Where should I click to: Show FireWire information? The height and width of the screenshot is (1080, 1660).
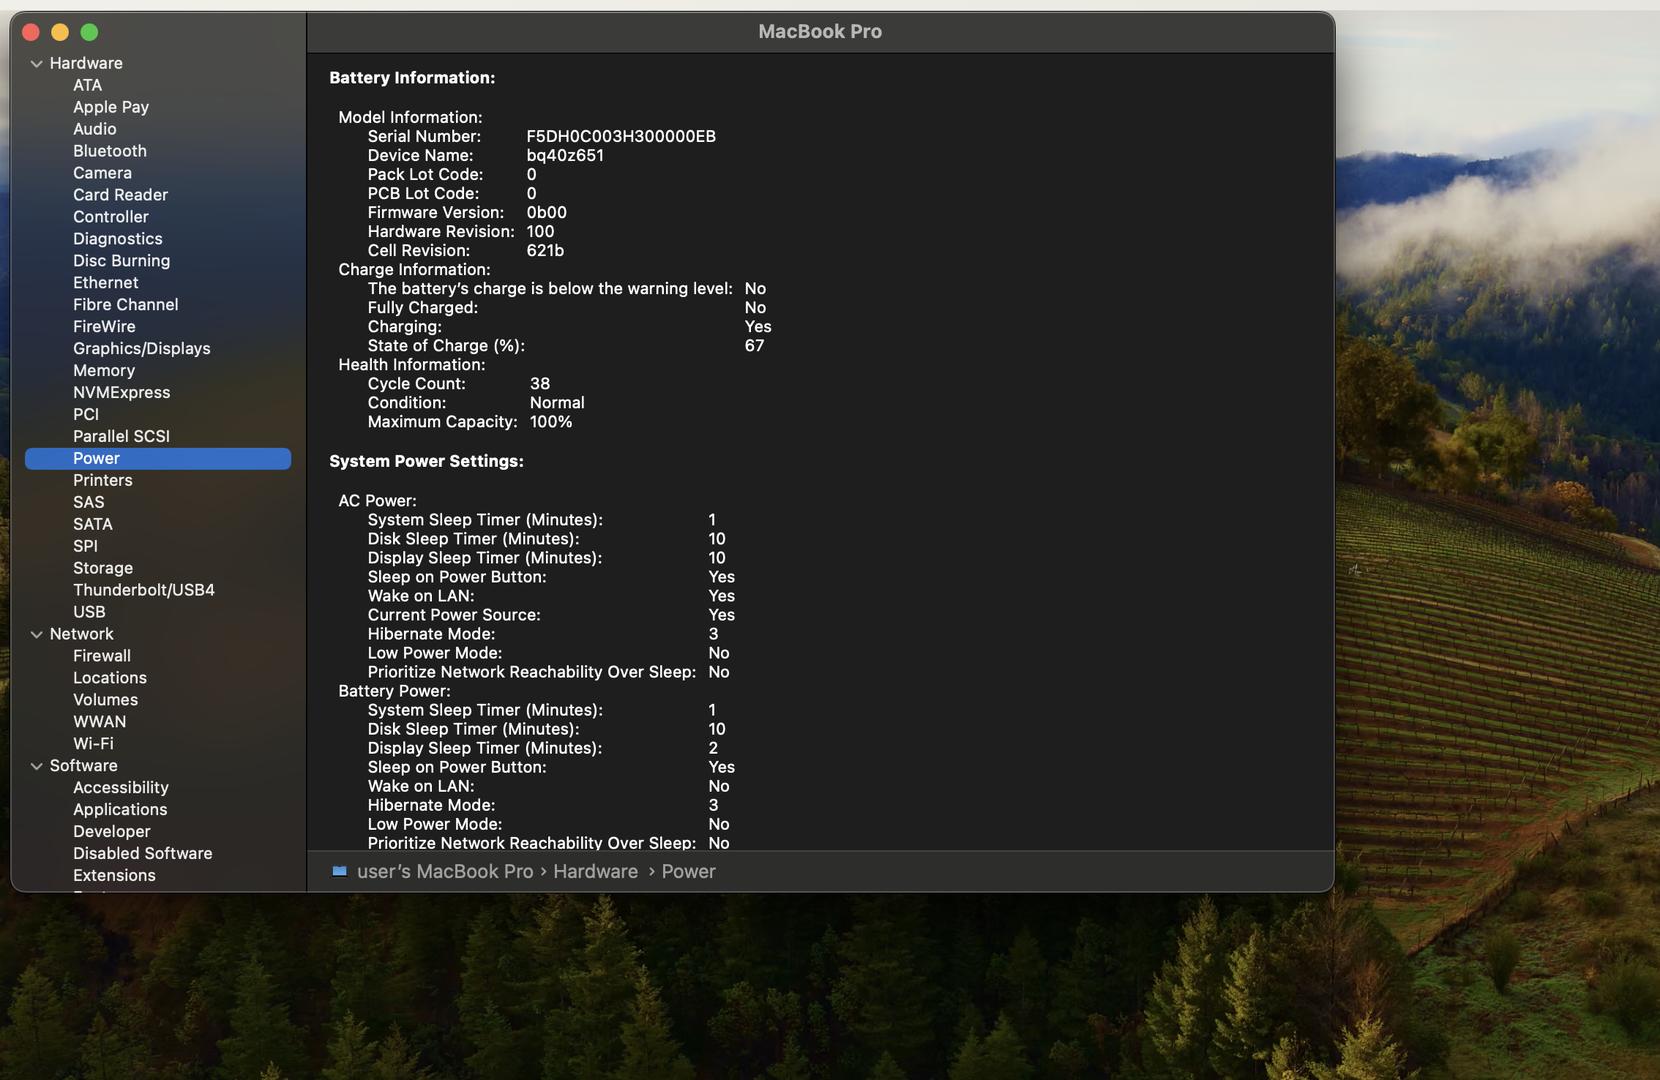(104, 327)
